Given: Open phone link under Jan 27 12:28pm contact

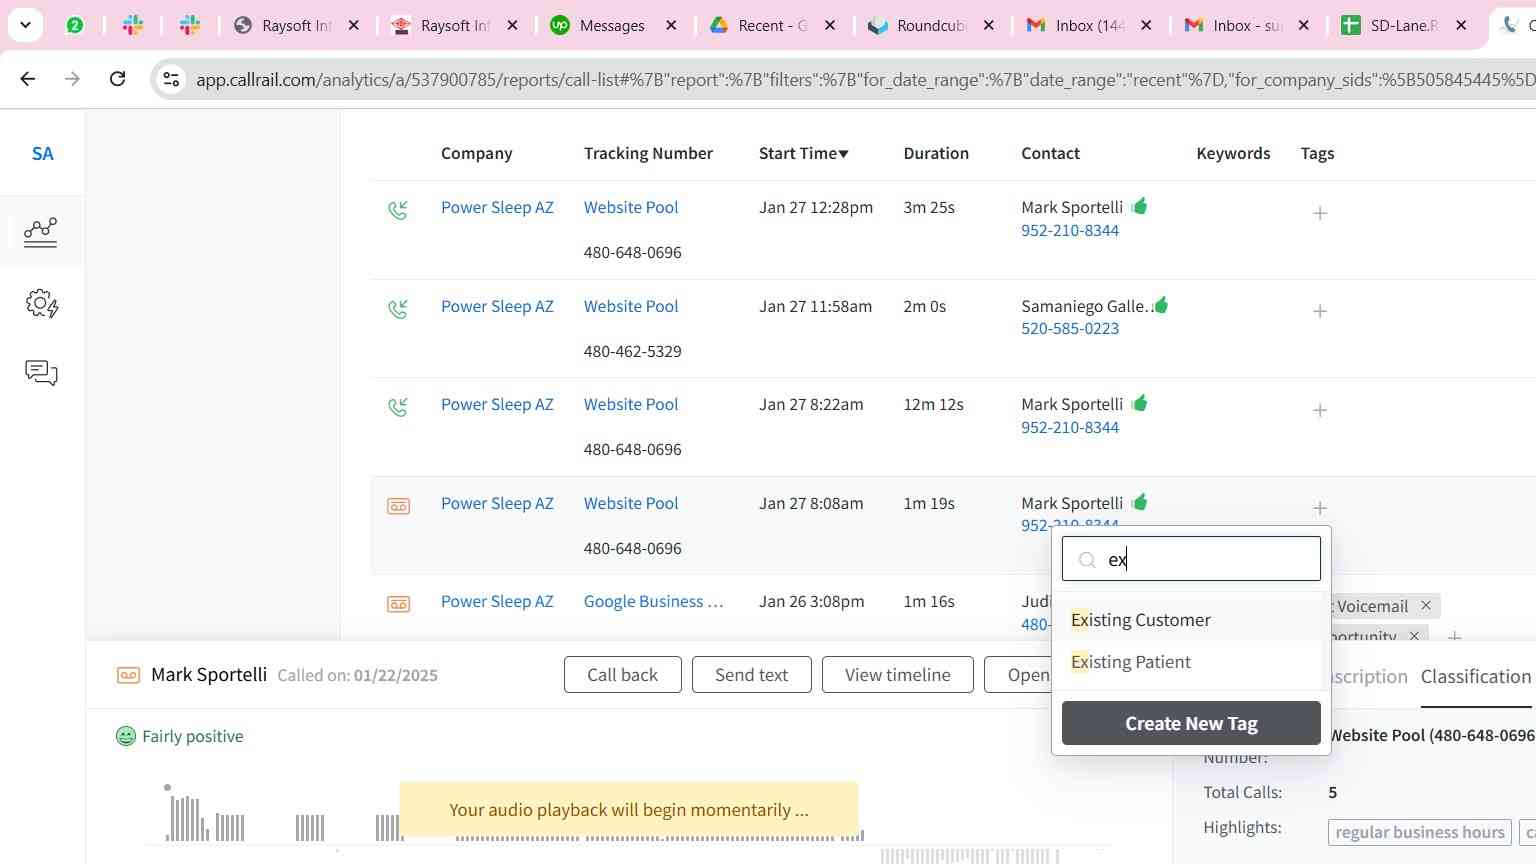Looking at the screenshot, I should pos(1069,230).
